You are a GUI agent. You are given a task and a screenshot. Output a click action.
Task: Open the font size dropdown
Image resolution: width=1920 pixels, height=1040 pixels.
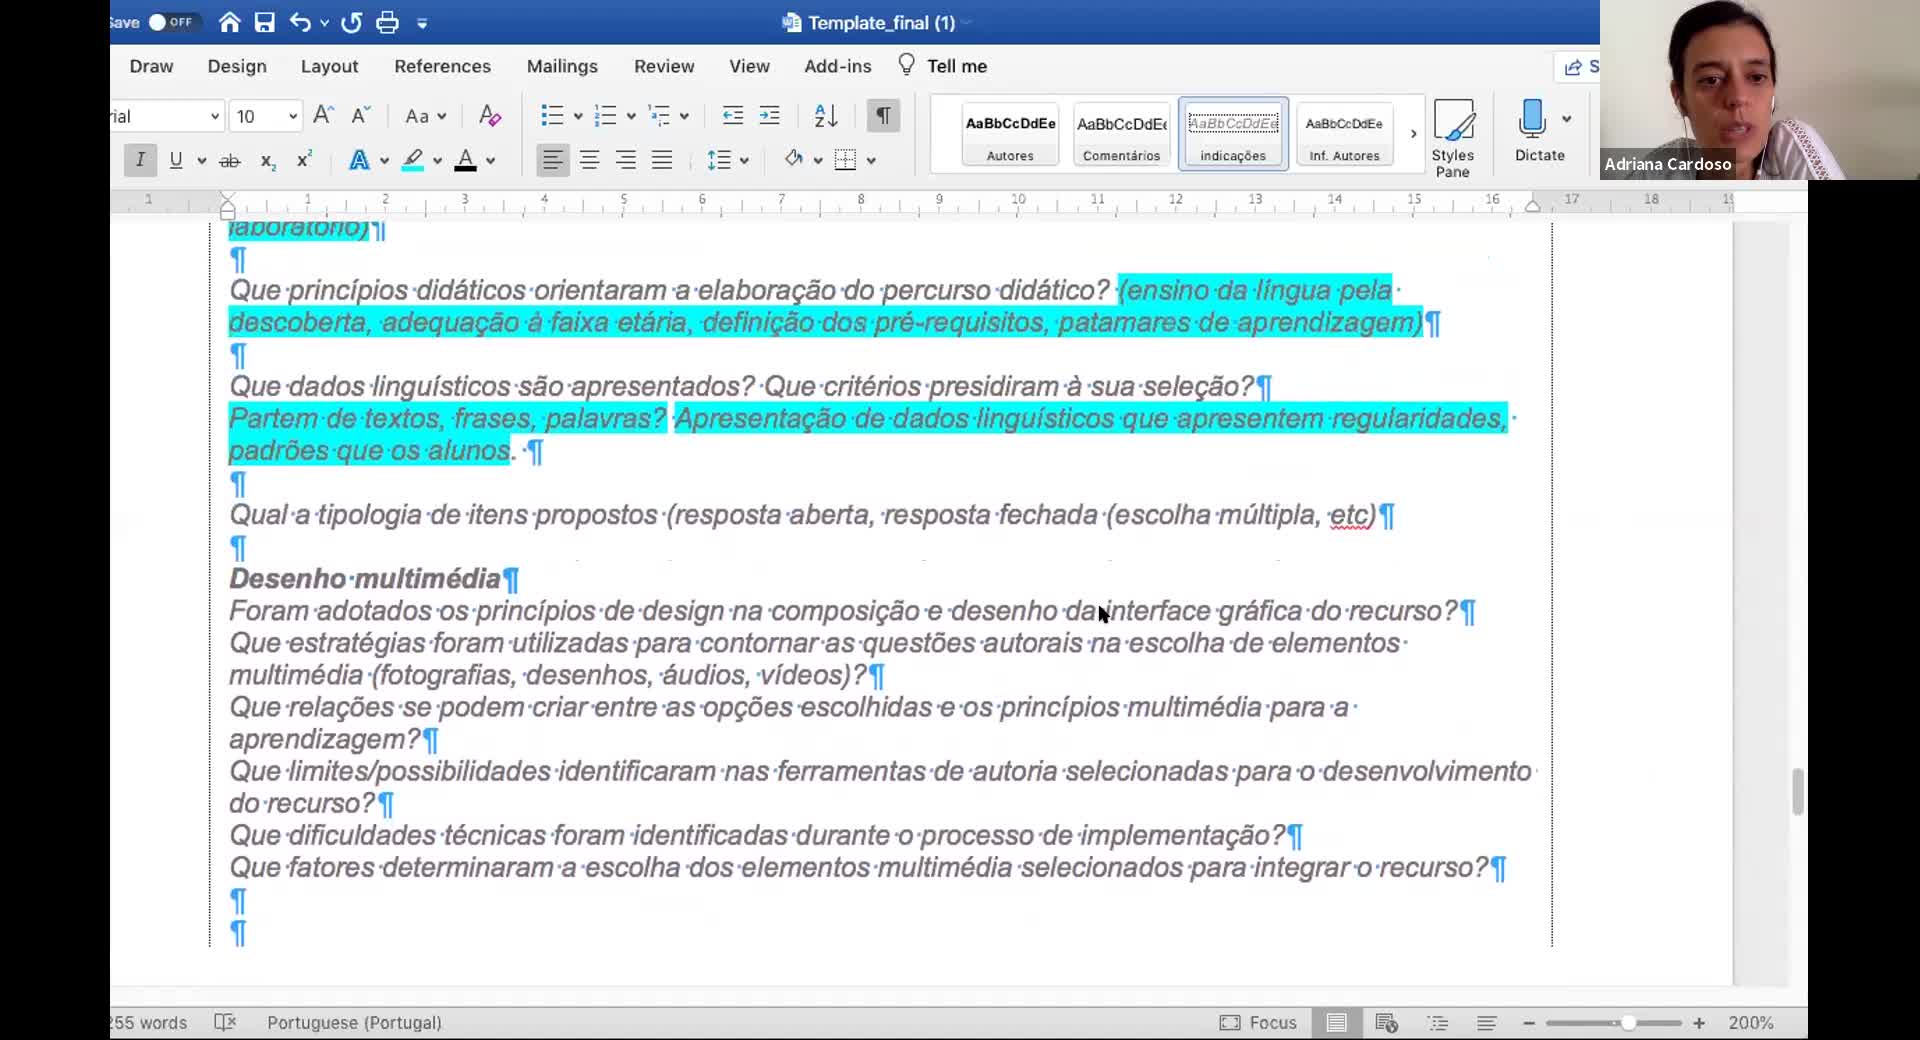(x=292, y=116)
